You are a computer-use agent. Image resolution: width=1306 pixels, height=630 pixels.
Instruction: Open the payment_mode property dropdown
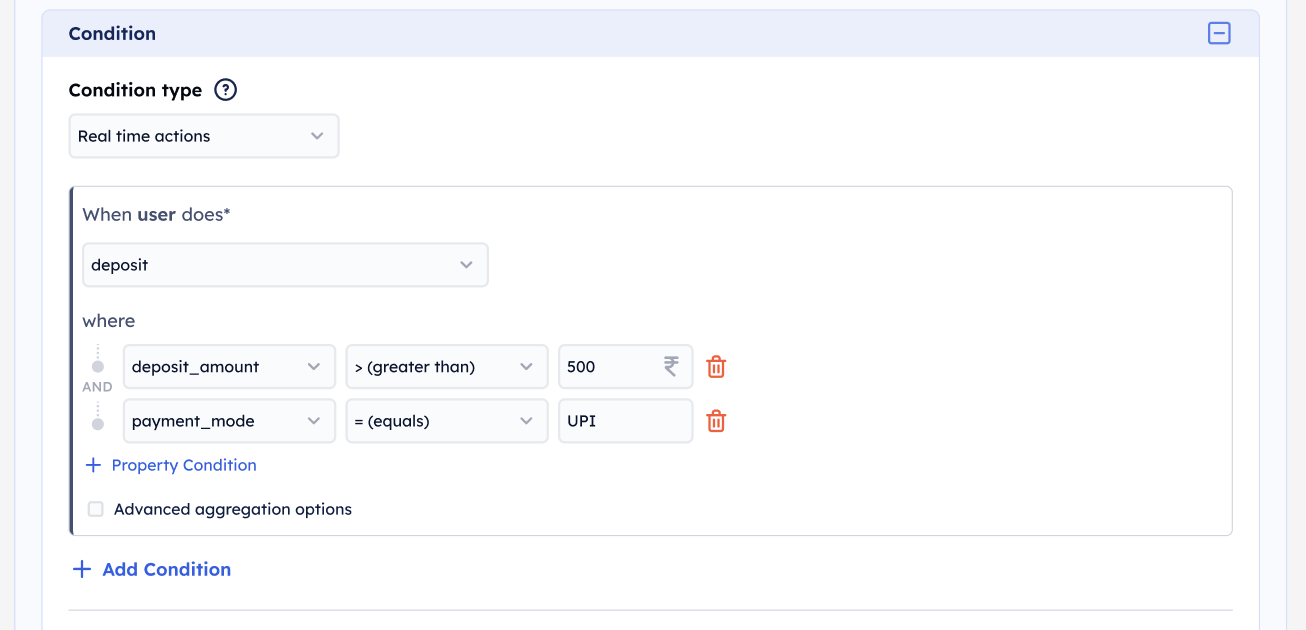229,421
